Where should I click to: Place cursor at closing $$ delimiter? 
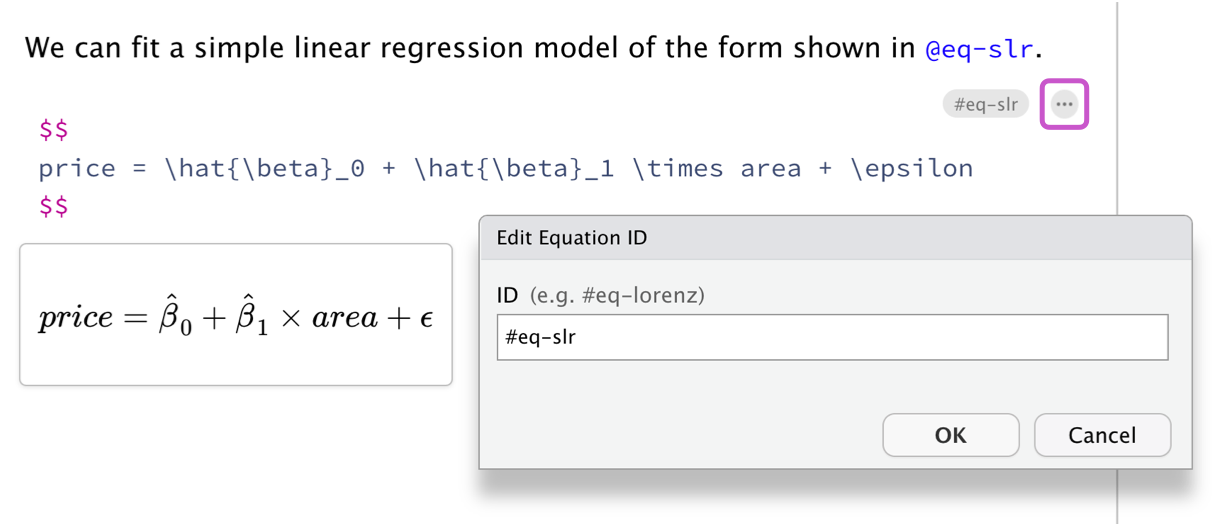click(x=53, y=207)
